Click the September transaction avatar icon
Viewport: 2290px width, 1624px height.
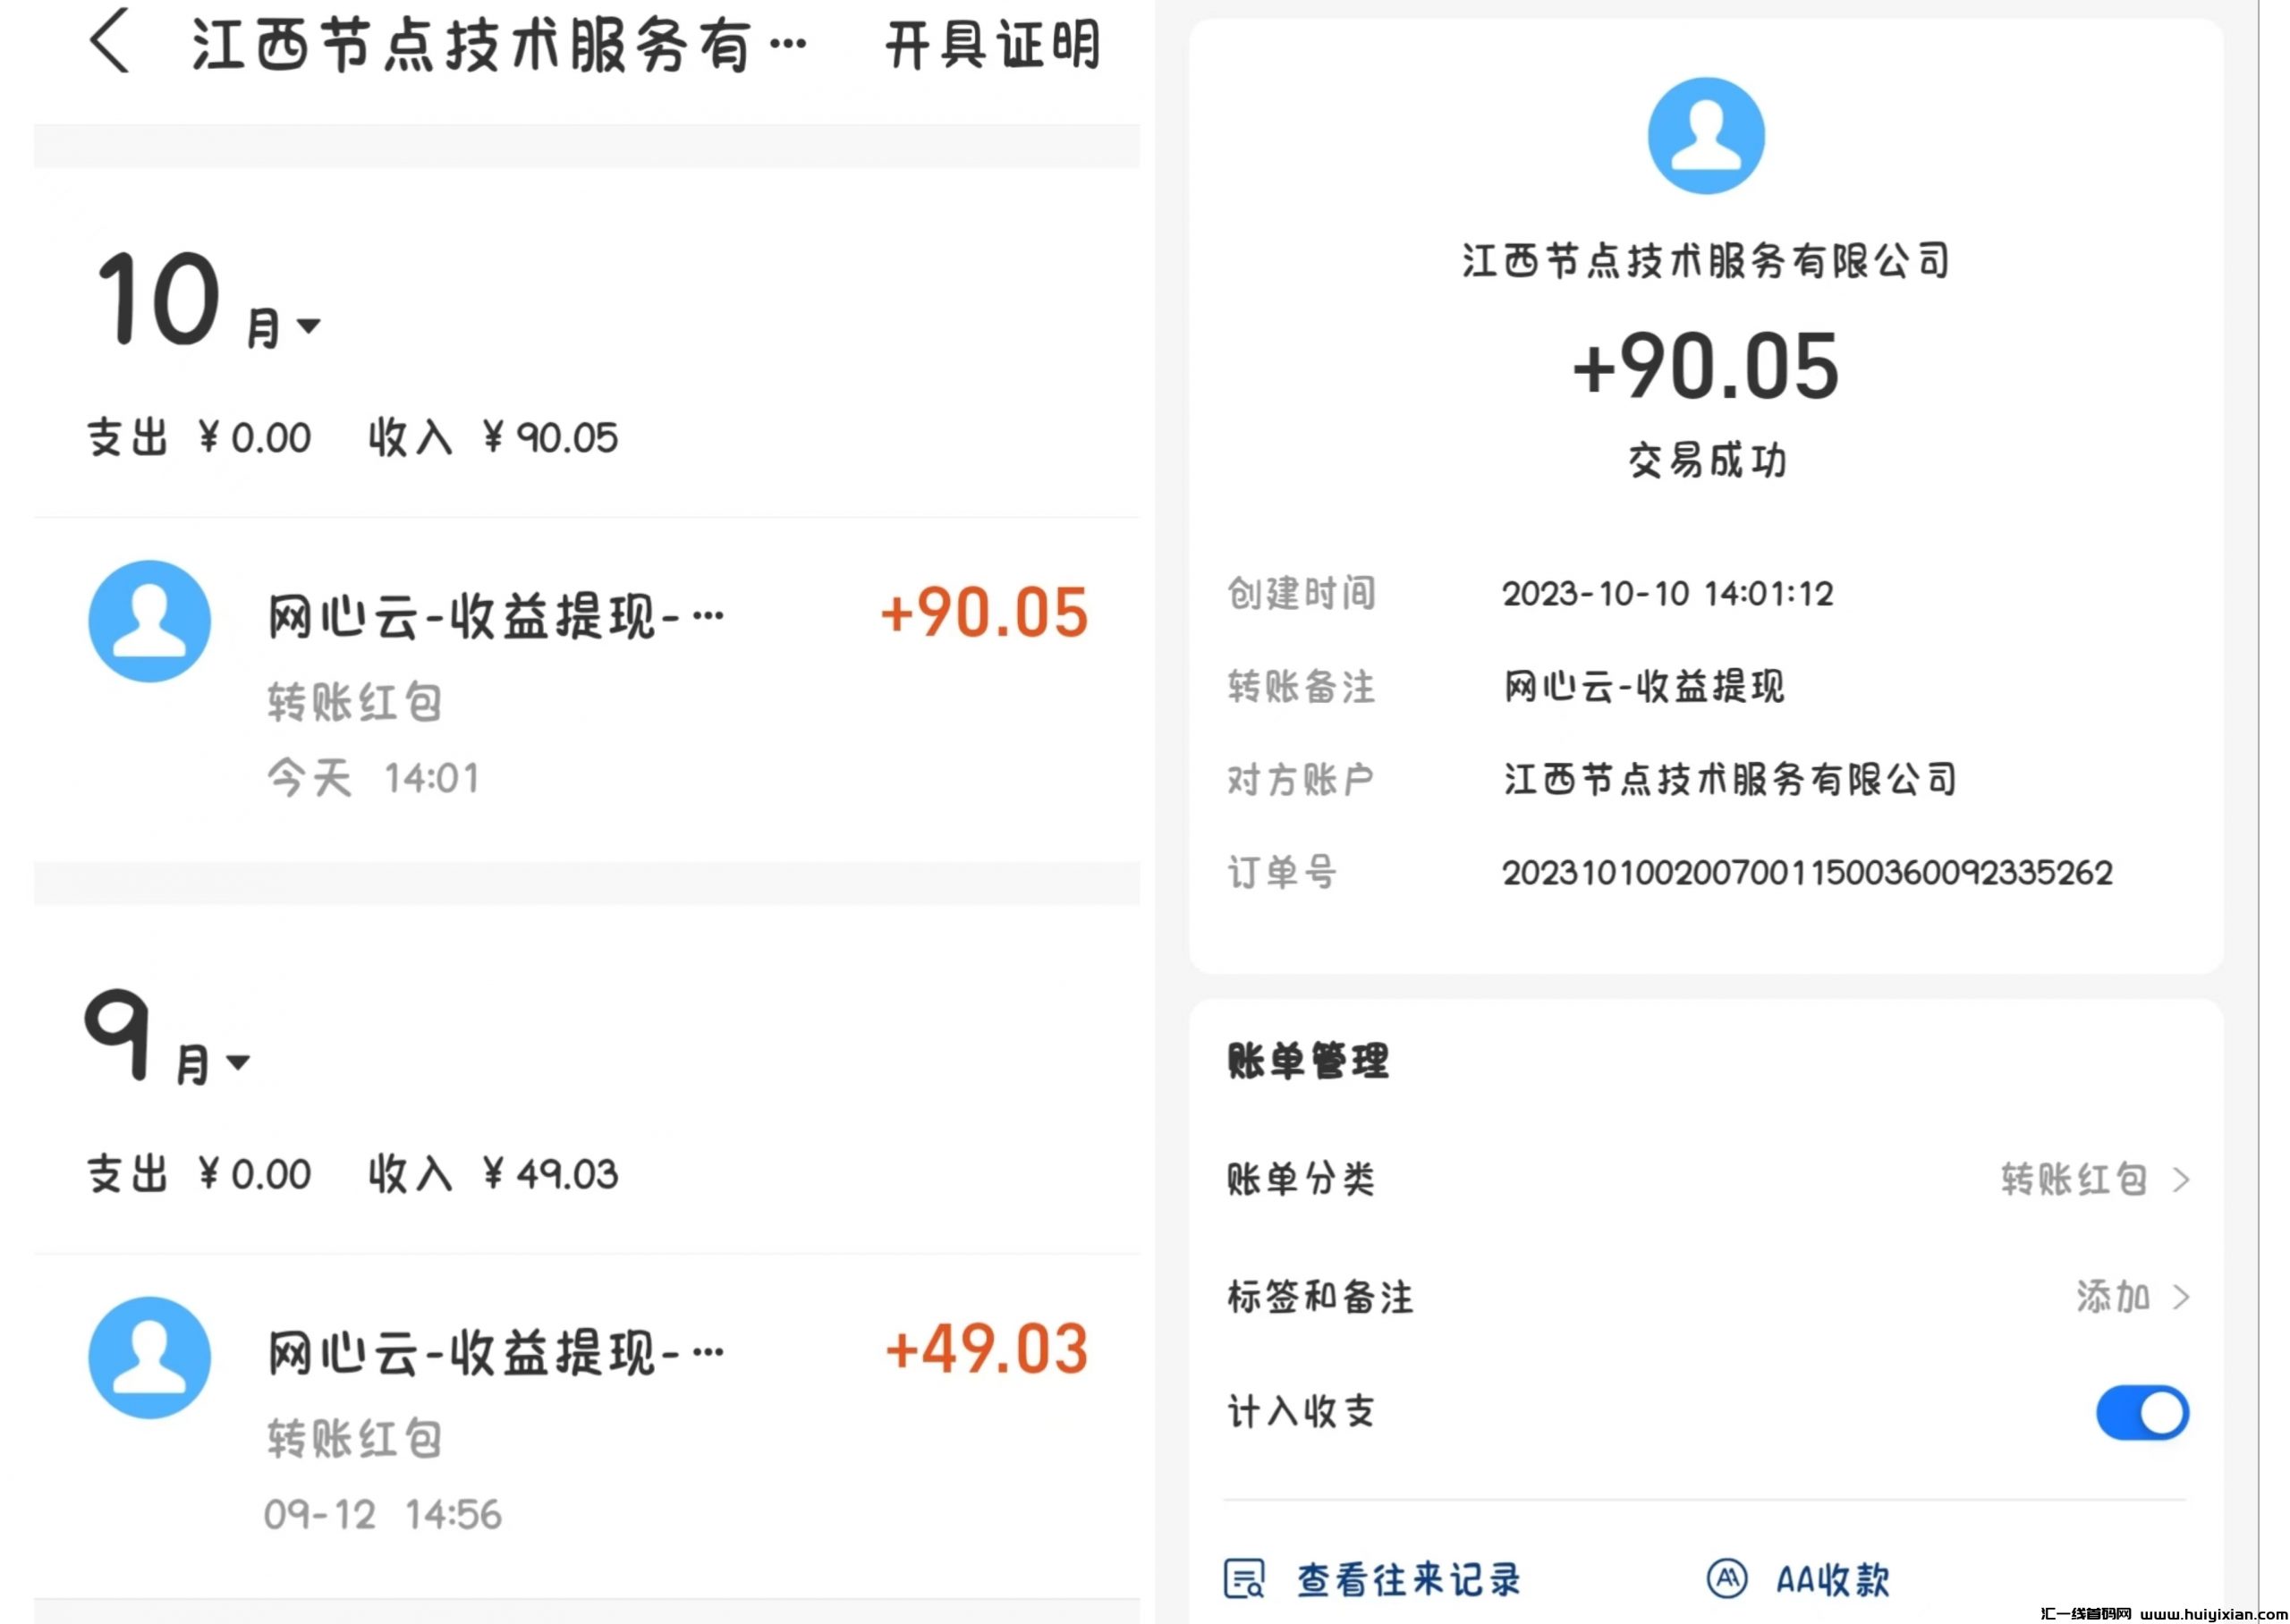pos(150,1357)
